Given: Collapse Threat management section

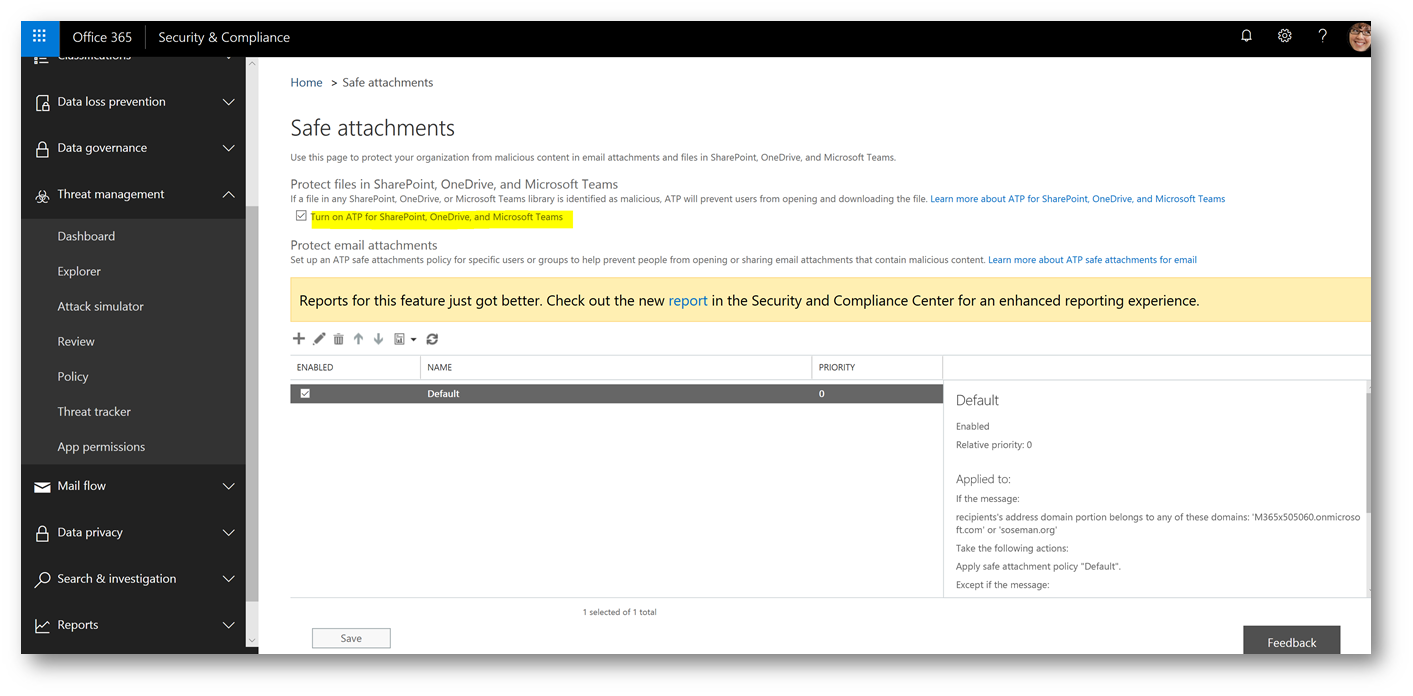Looking at the screenshot, I should [228, 195].
